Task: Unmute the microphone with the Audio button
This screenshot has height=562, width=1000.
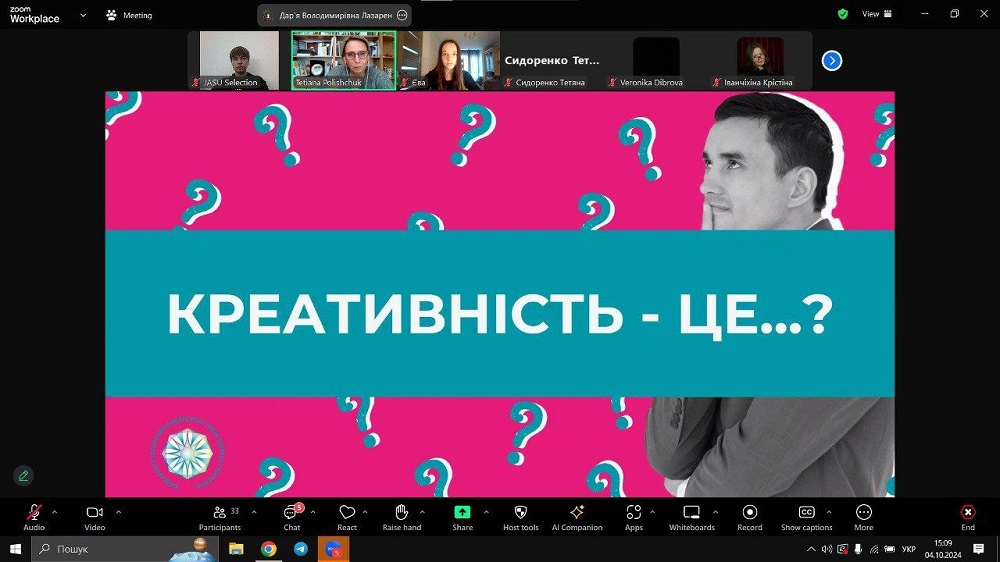Action: click(x=34, y=516)
